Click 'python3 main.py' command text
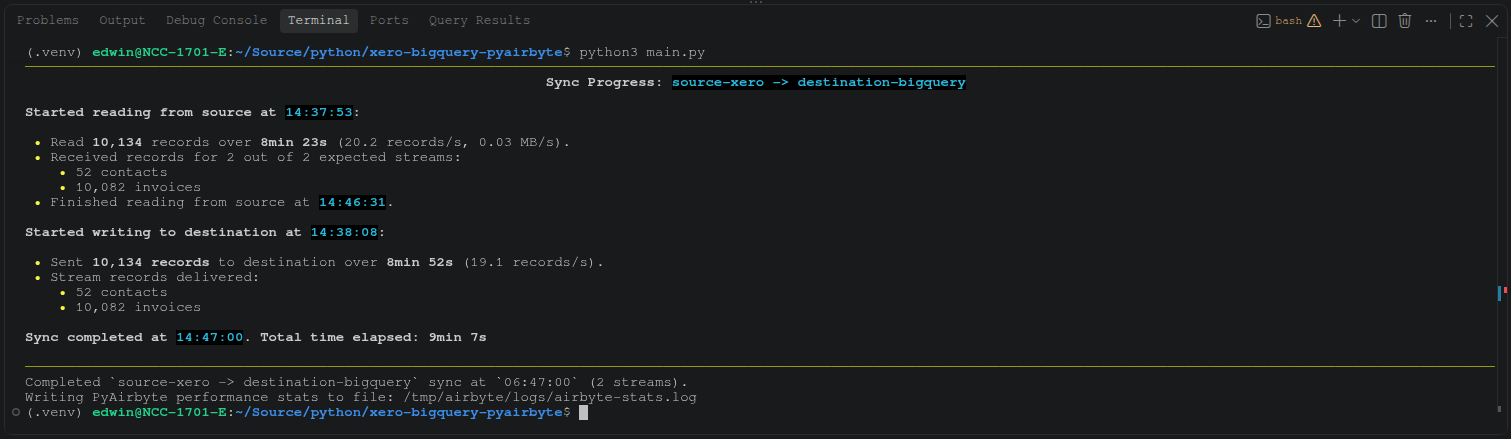The width and height of the screenshot is (1511, 439). pos(643,51)
